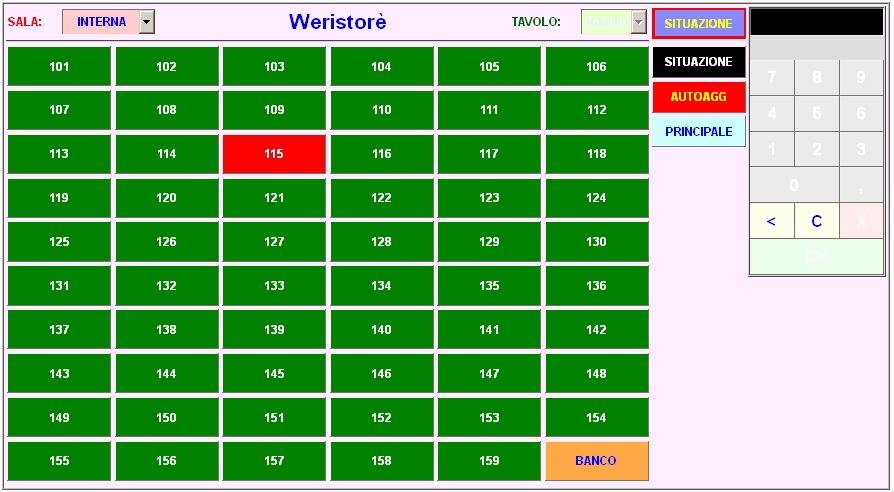Open table 126

coord(166,242)
